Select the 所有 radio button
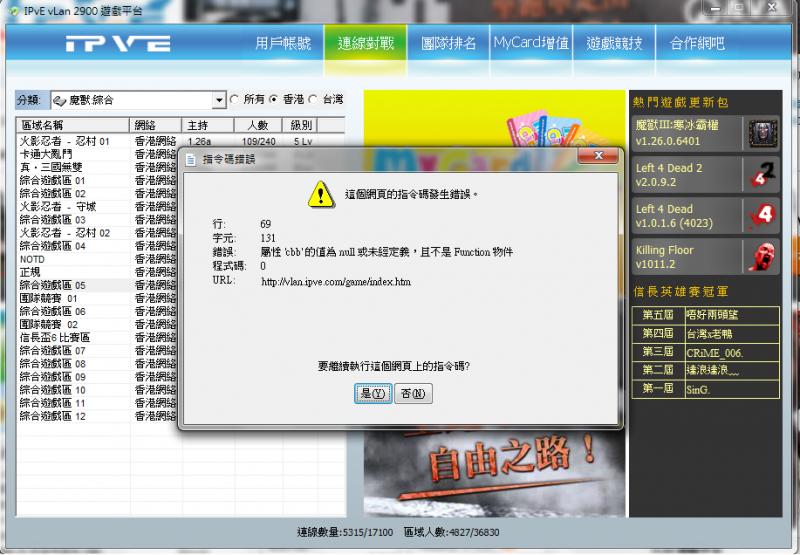800x555 pixels. coord(235,99)
